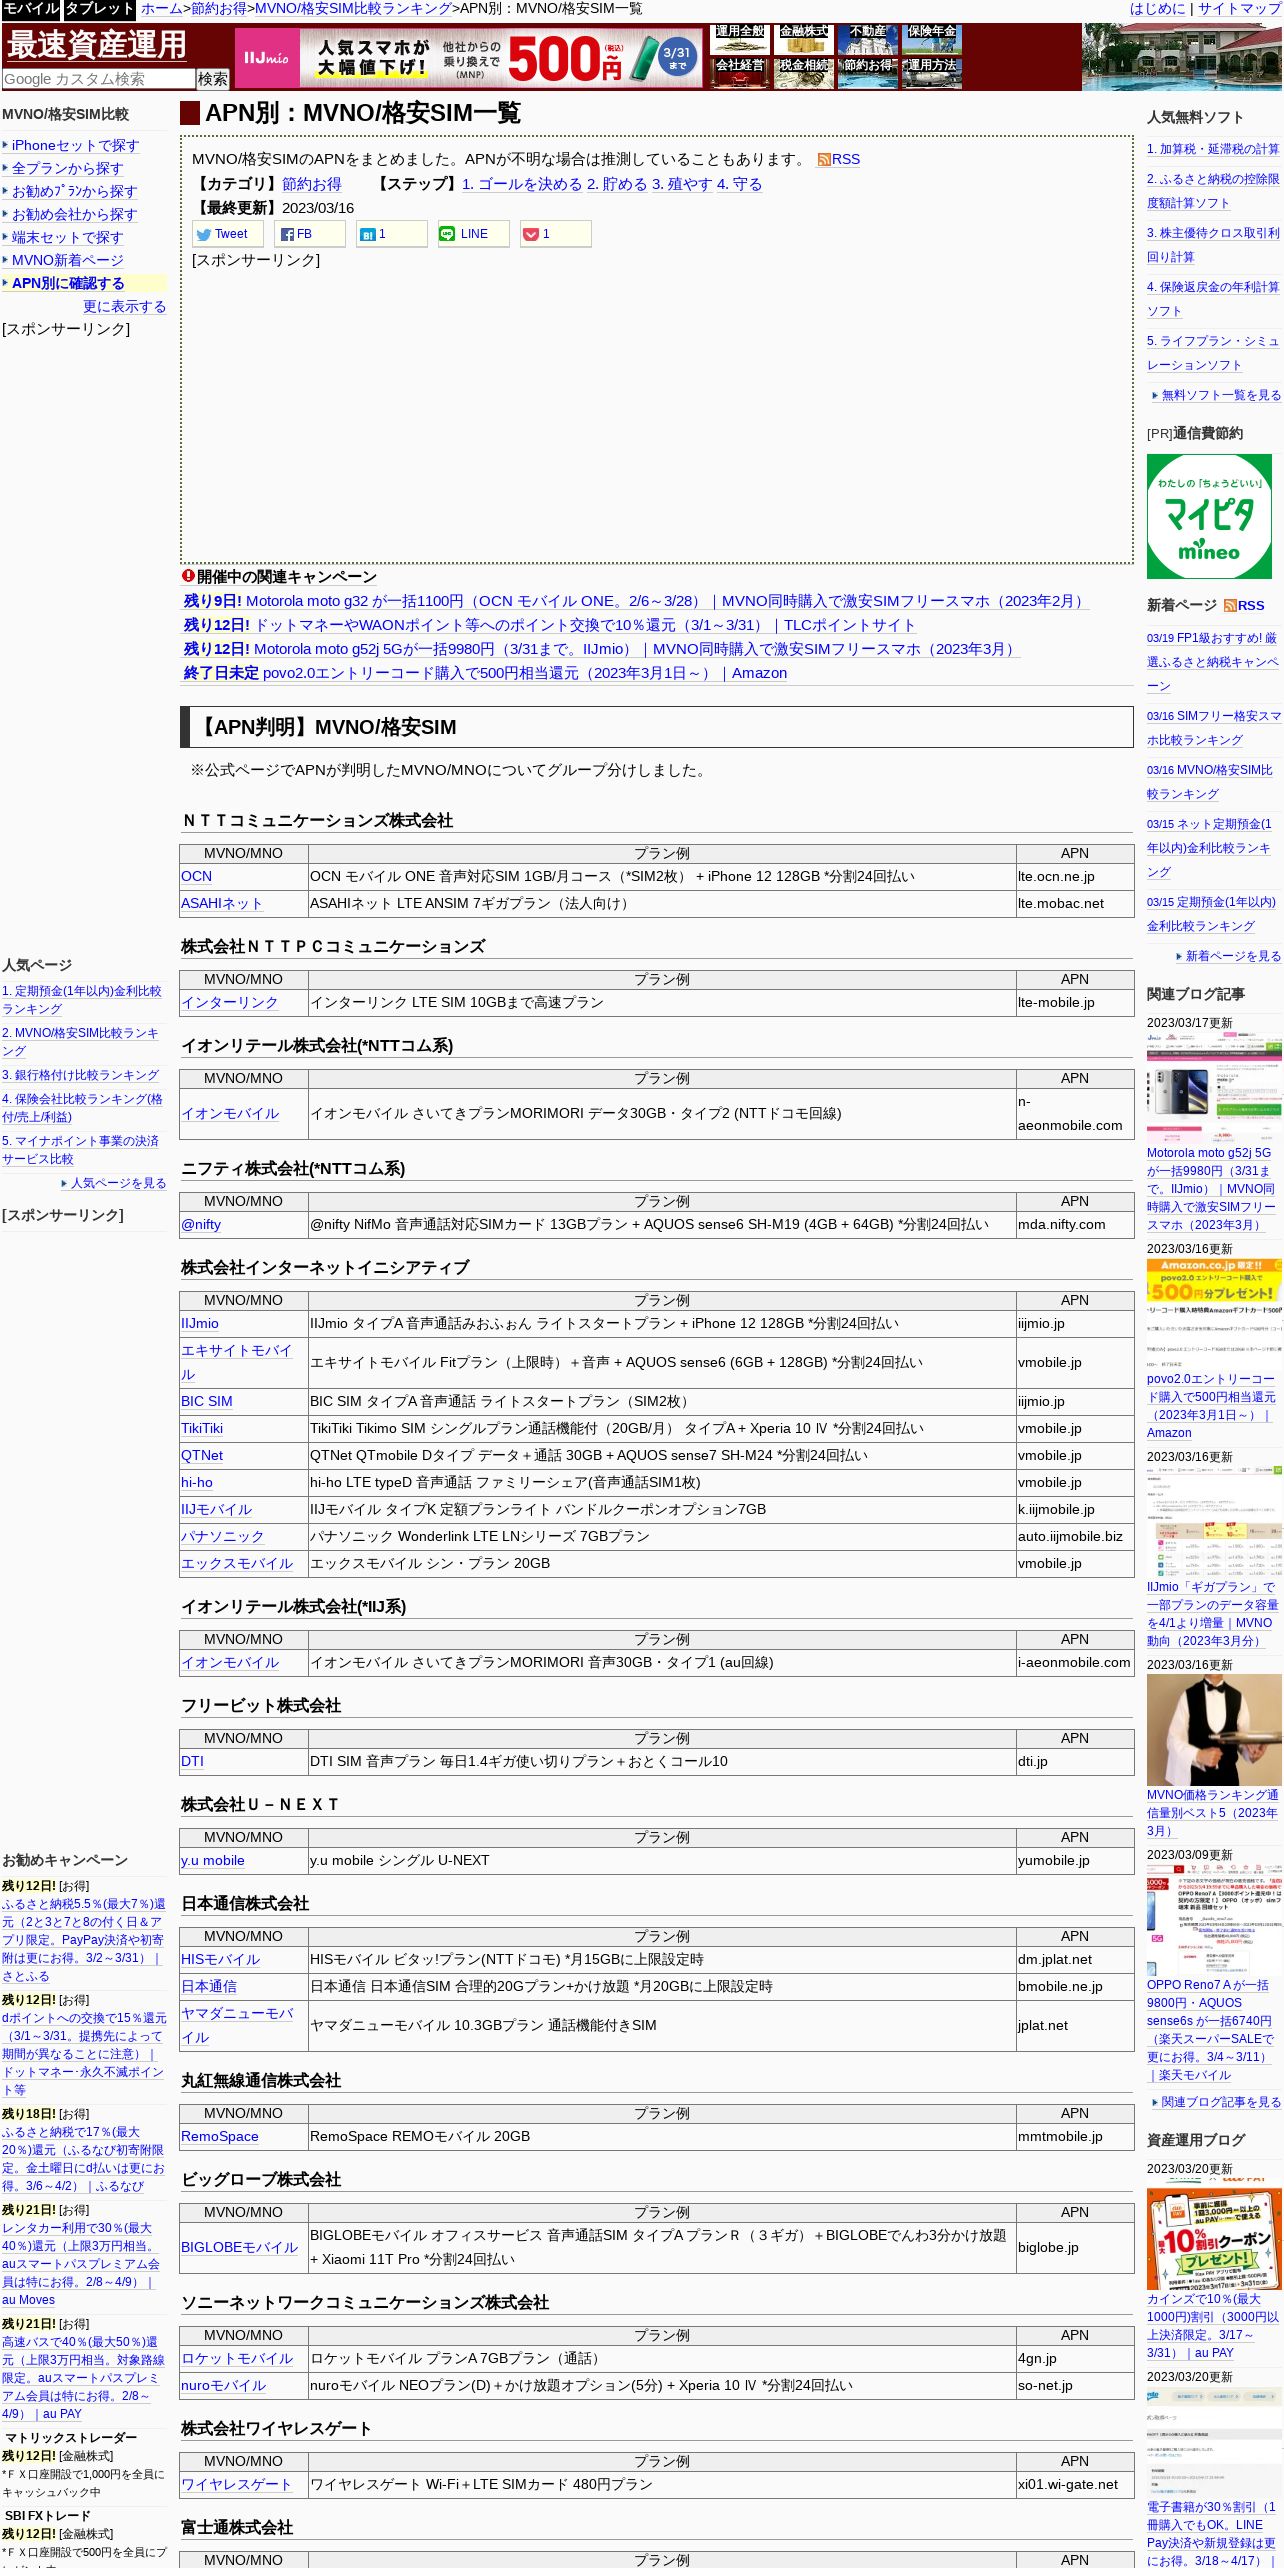The height and width of the screenshot is (2568, 1284).
Task: Click lte.ocn.ne.jp APN cell text
Action: click(1056, 876)
